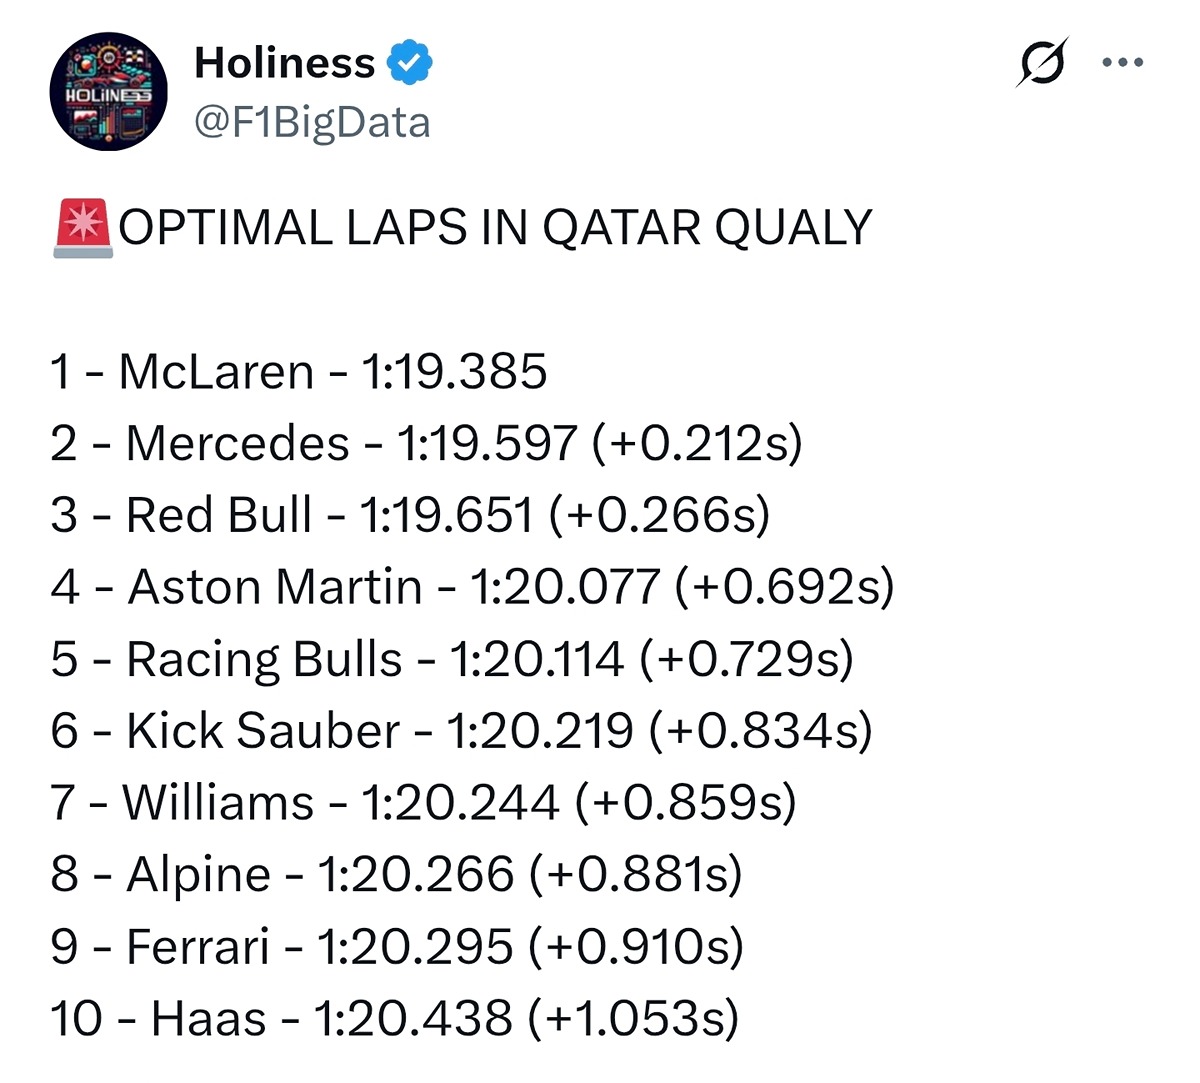Click the OPTIMAL LAPS IN QATAR QUALY headline

tap(495, 228)
